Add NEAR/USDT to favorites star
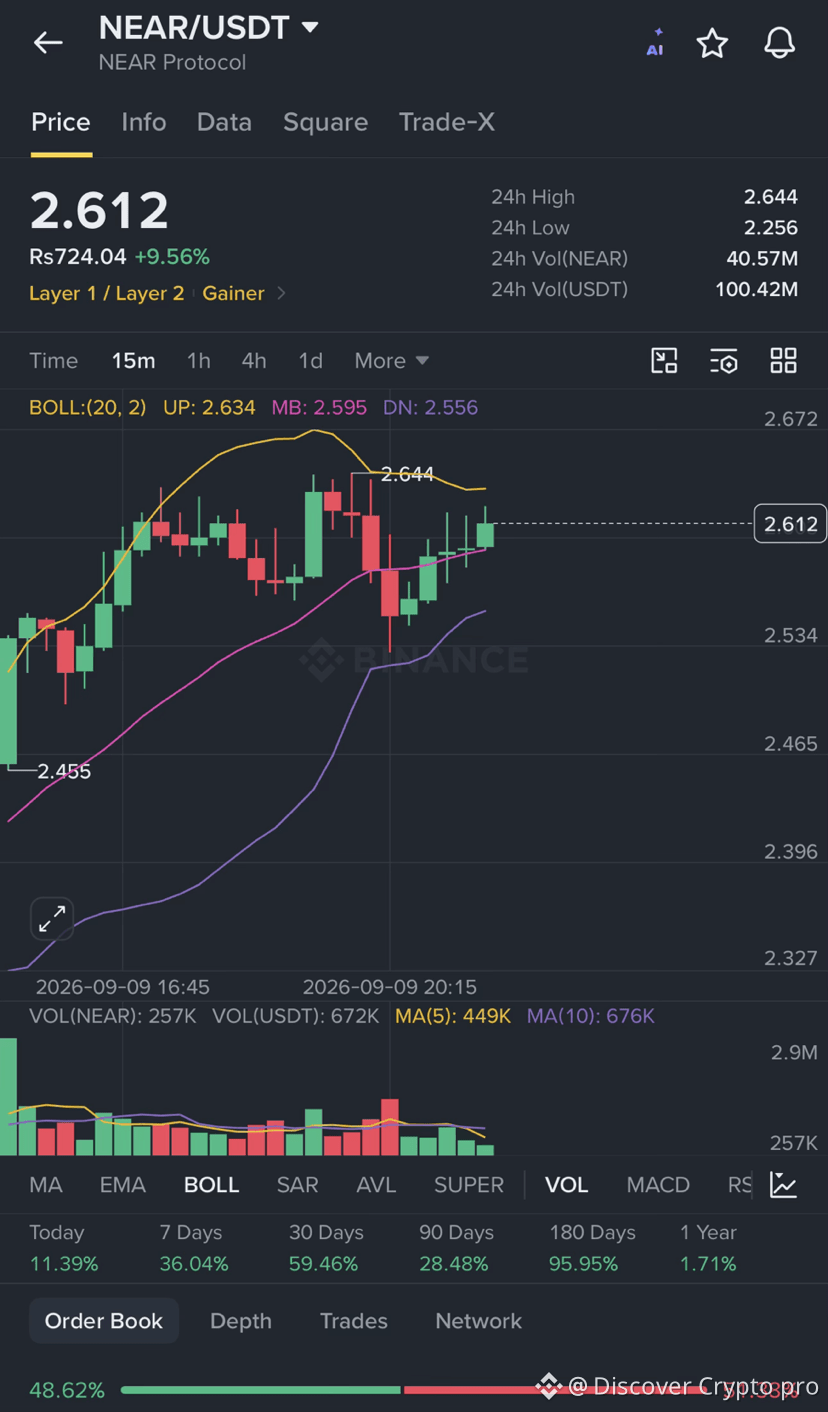The width and height of the screenshot is (828, 1412). (712, 43)
